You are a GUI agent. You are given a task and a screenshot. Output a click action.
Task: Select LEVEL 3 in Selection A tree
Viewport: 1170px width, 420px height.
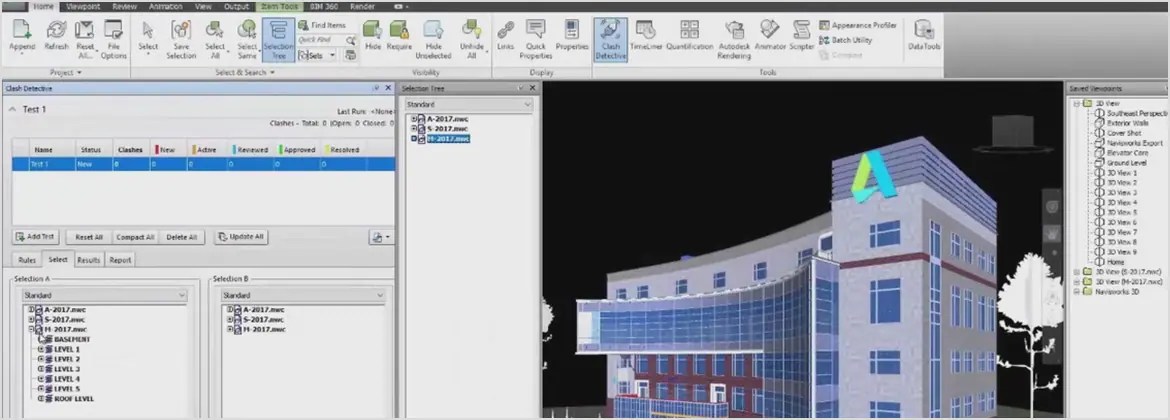66,369
